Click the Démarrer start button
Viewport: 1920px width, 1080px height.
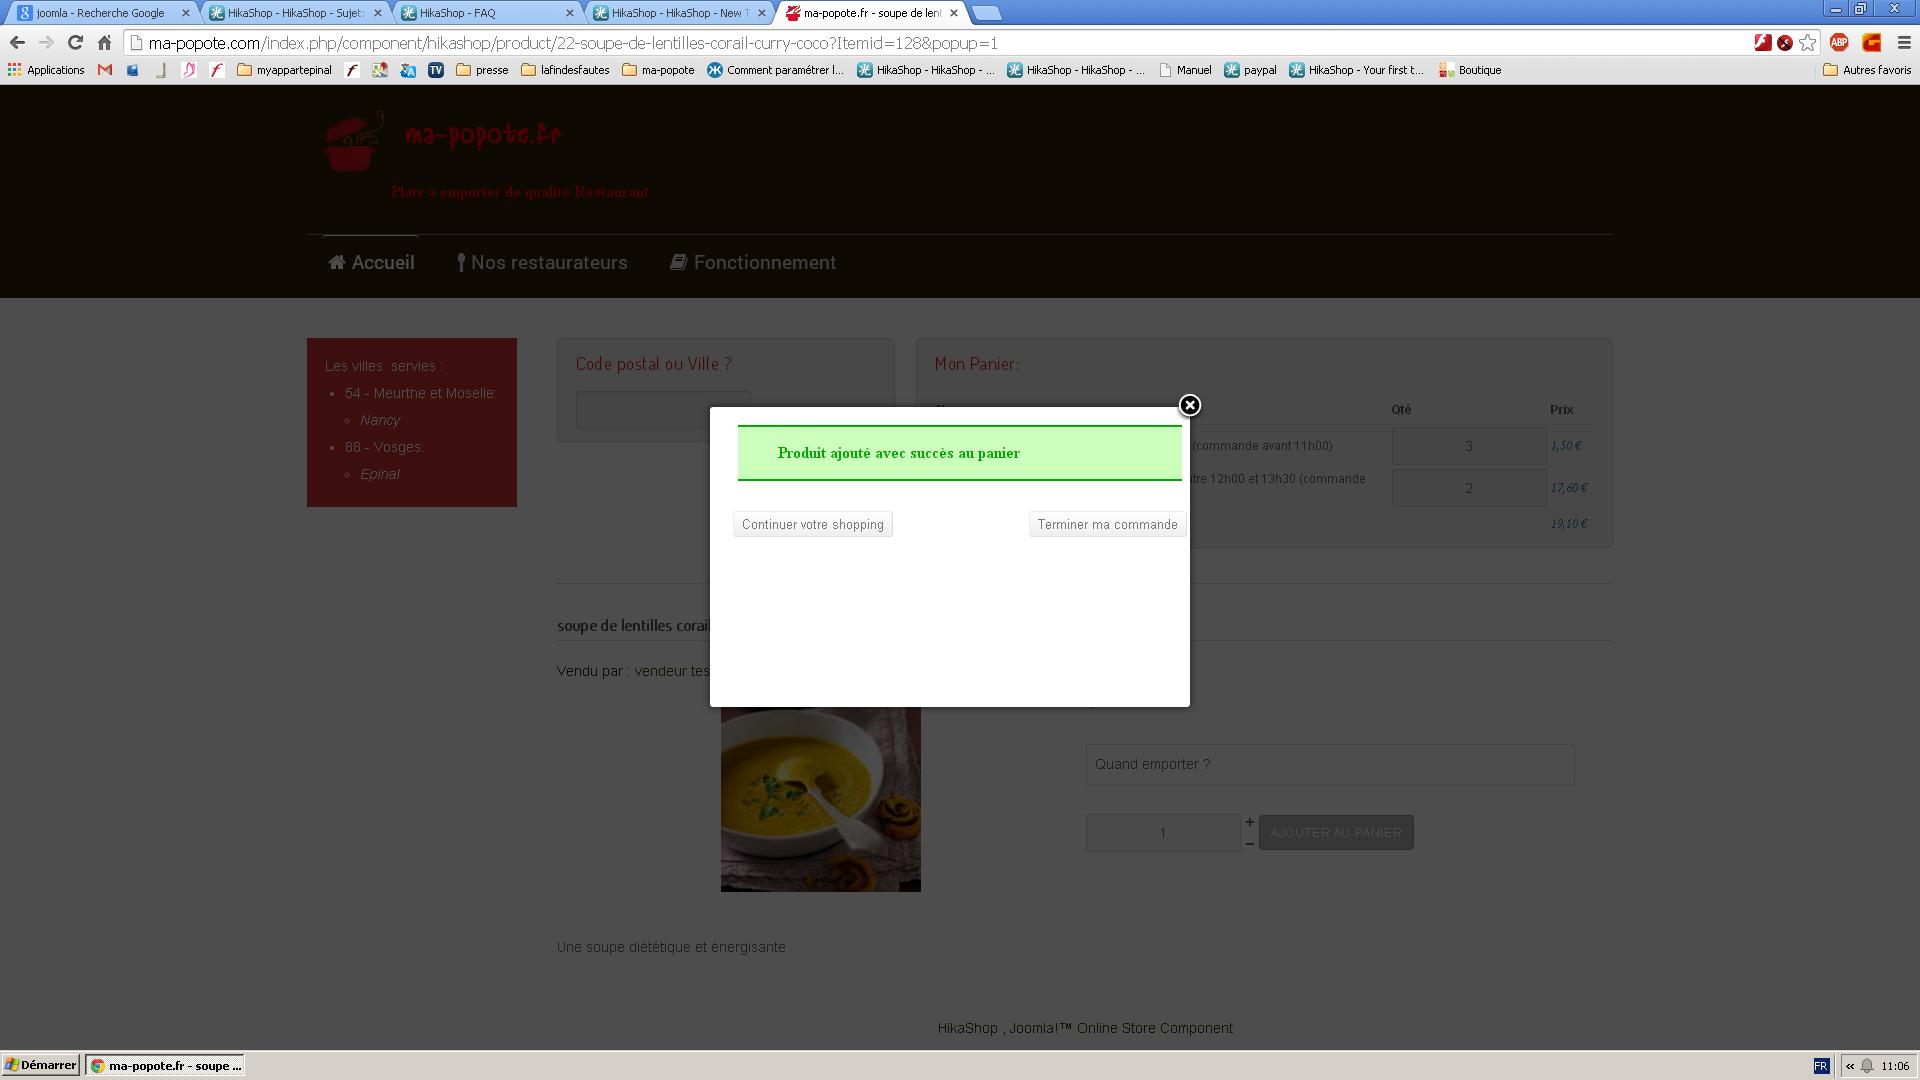pos(40,1065)
